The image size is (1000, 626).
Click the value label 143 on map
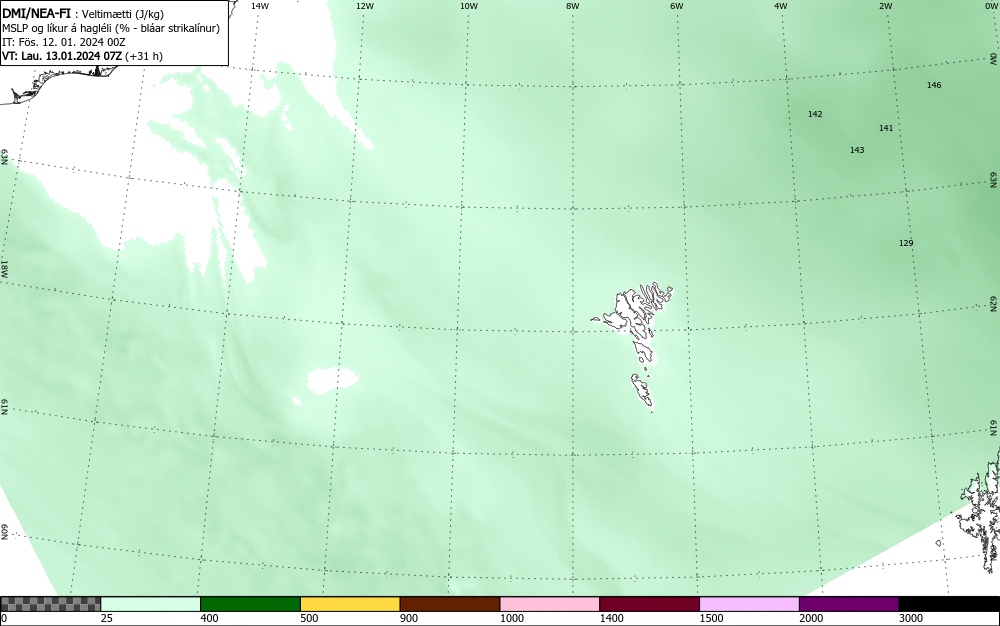tap(857, 150)
